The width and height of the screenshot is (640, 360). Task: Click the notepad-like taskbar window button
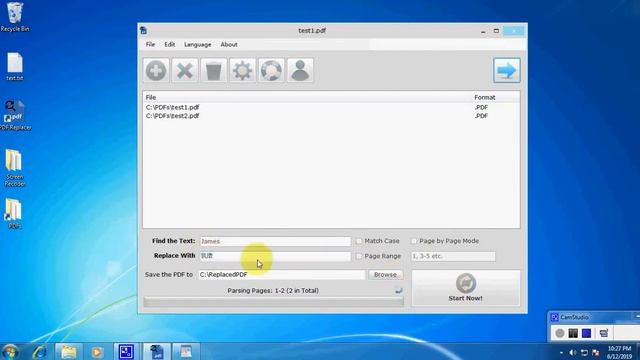pos(186,351)
